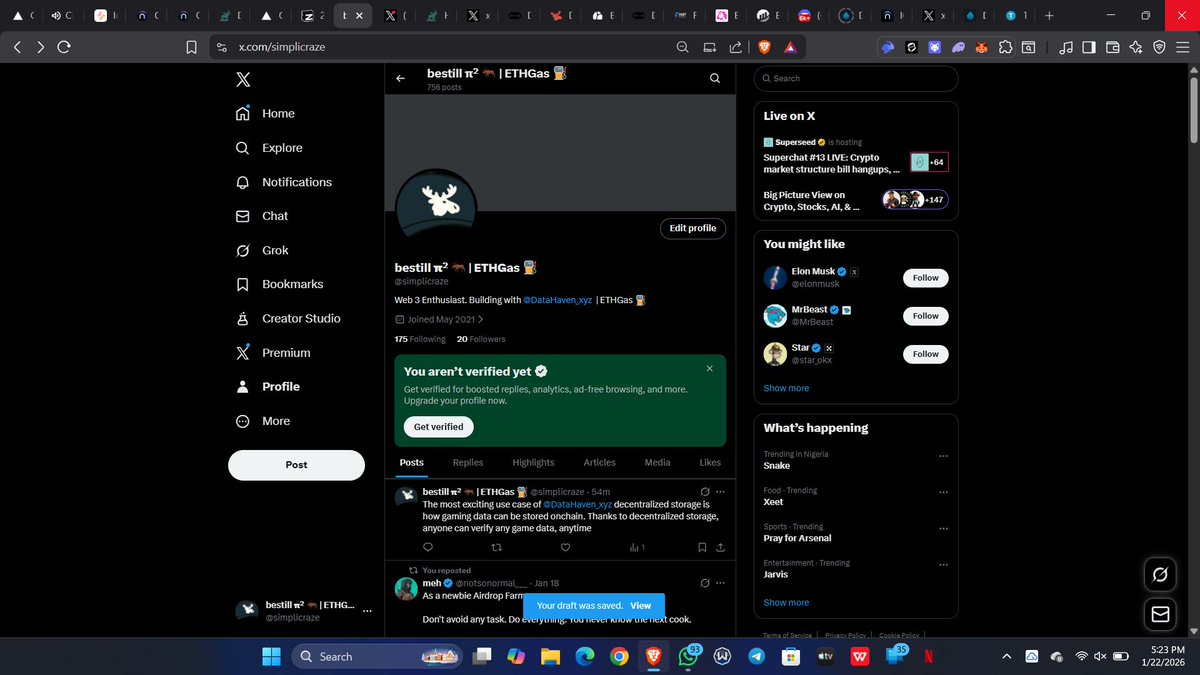The image size is (1200, 675).
Task: Click Grok icon on the DataHaven post
Action: click(x=705, y=492)
